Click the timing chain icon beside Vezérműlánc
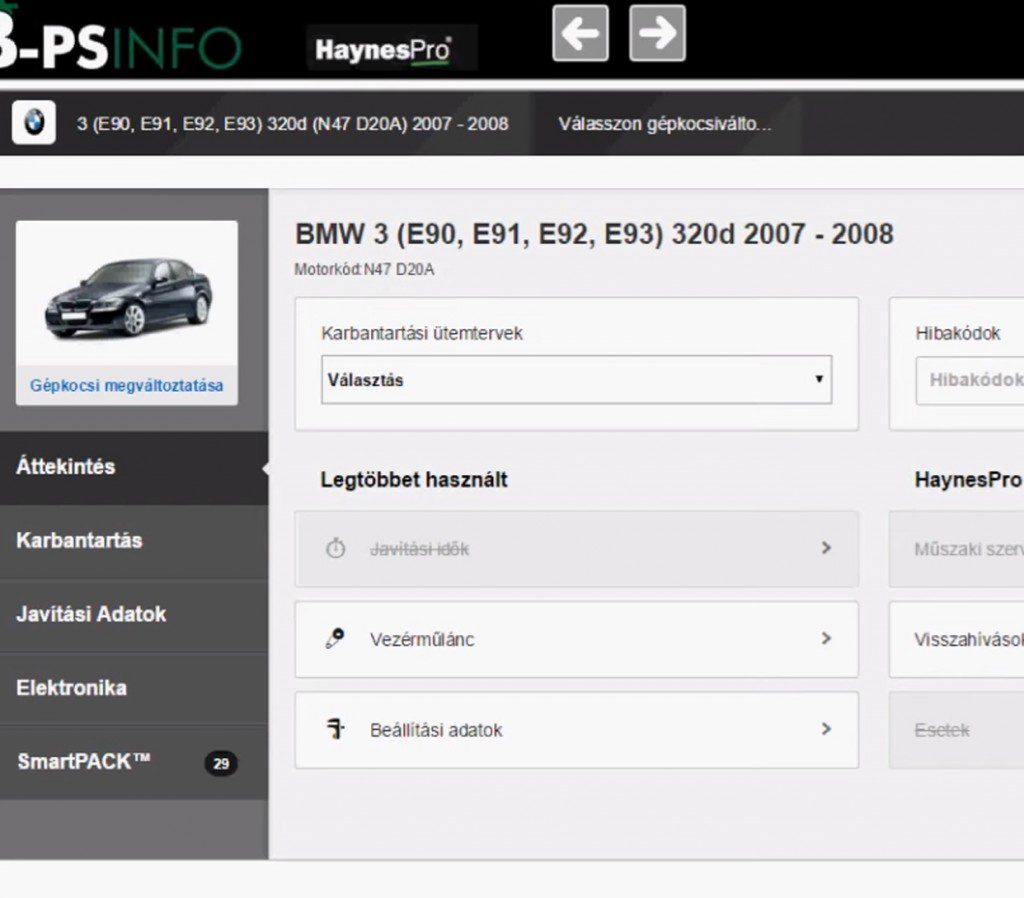The width and height of the screenshot is (1024, 898). pyautogui.click(x=336, y=638)
